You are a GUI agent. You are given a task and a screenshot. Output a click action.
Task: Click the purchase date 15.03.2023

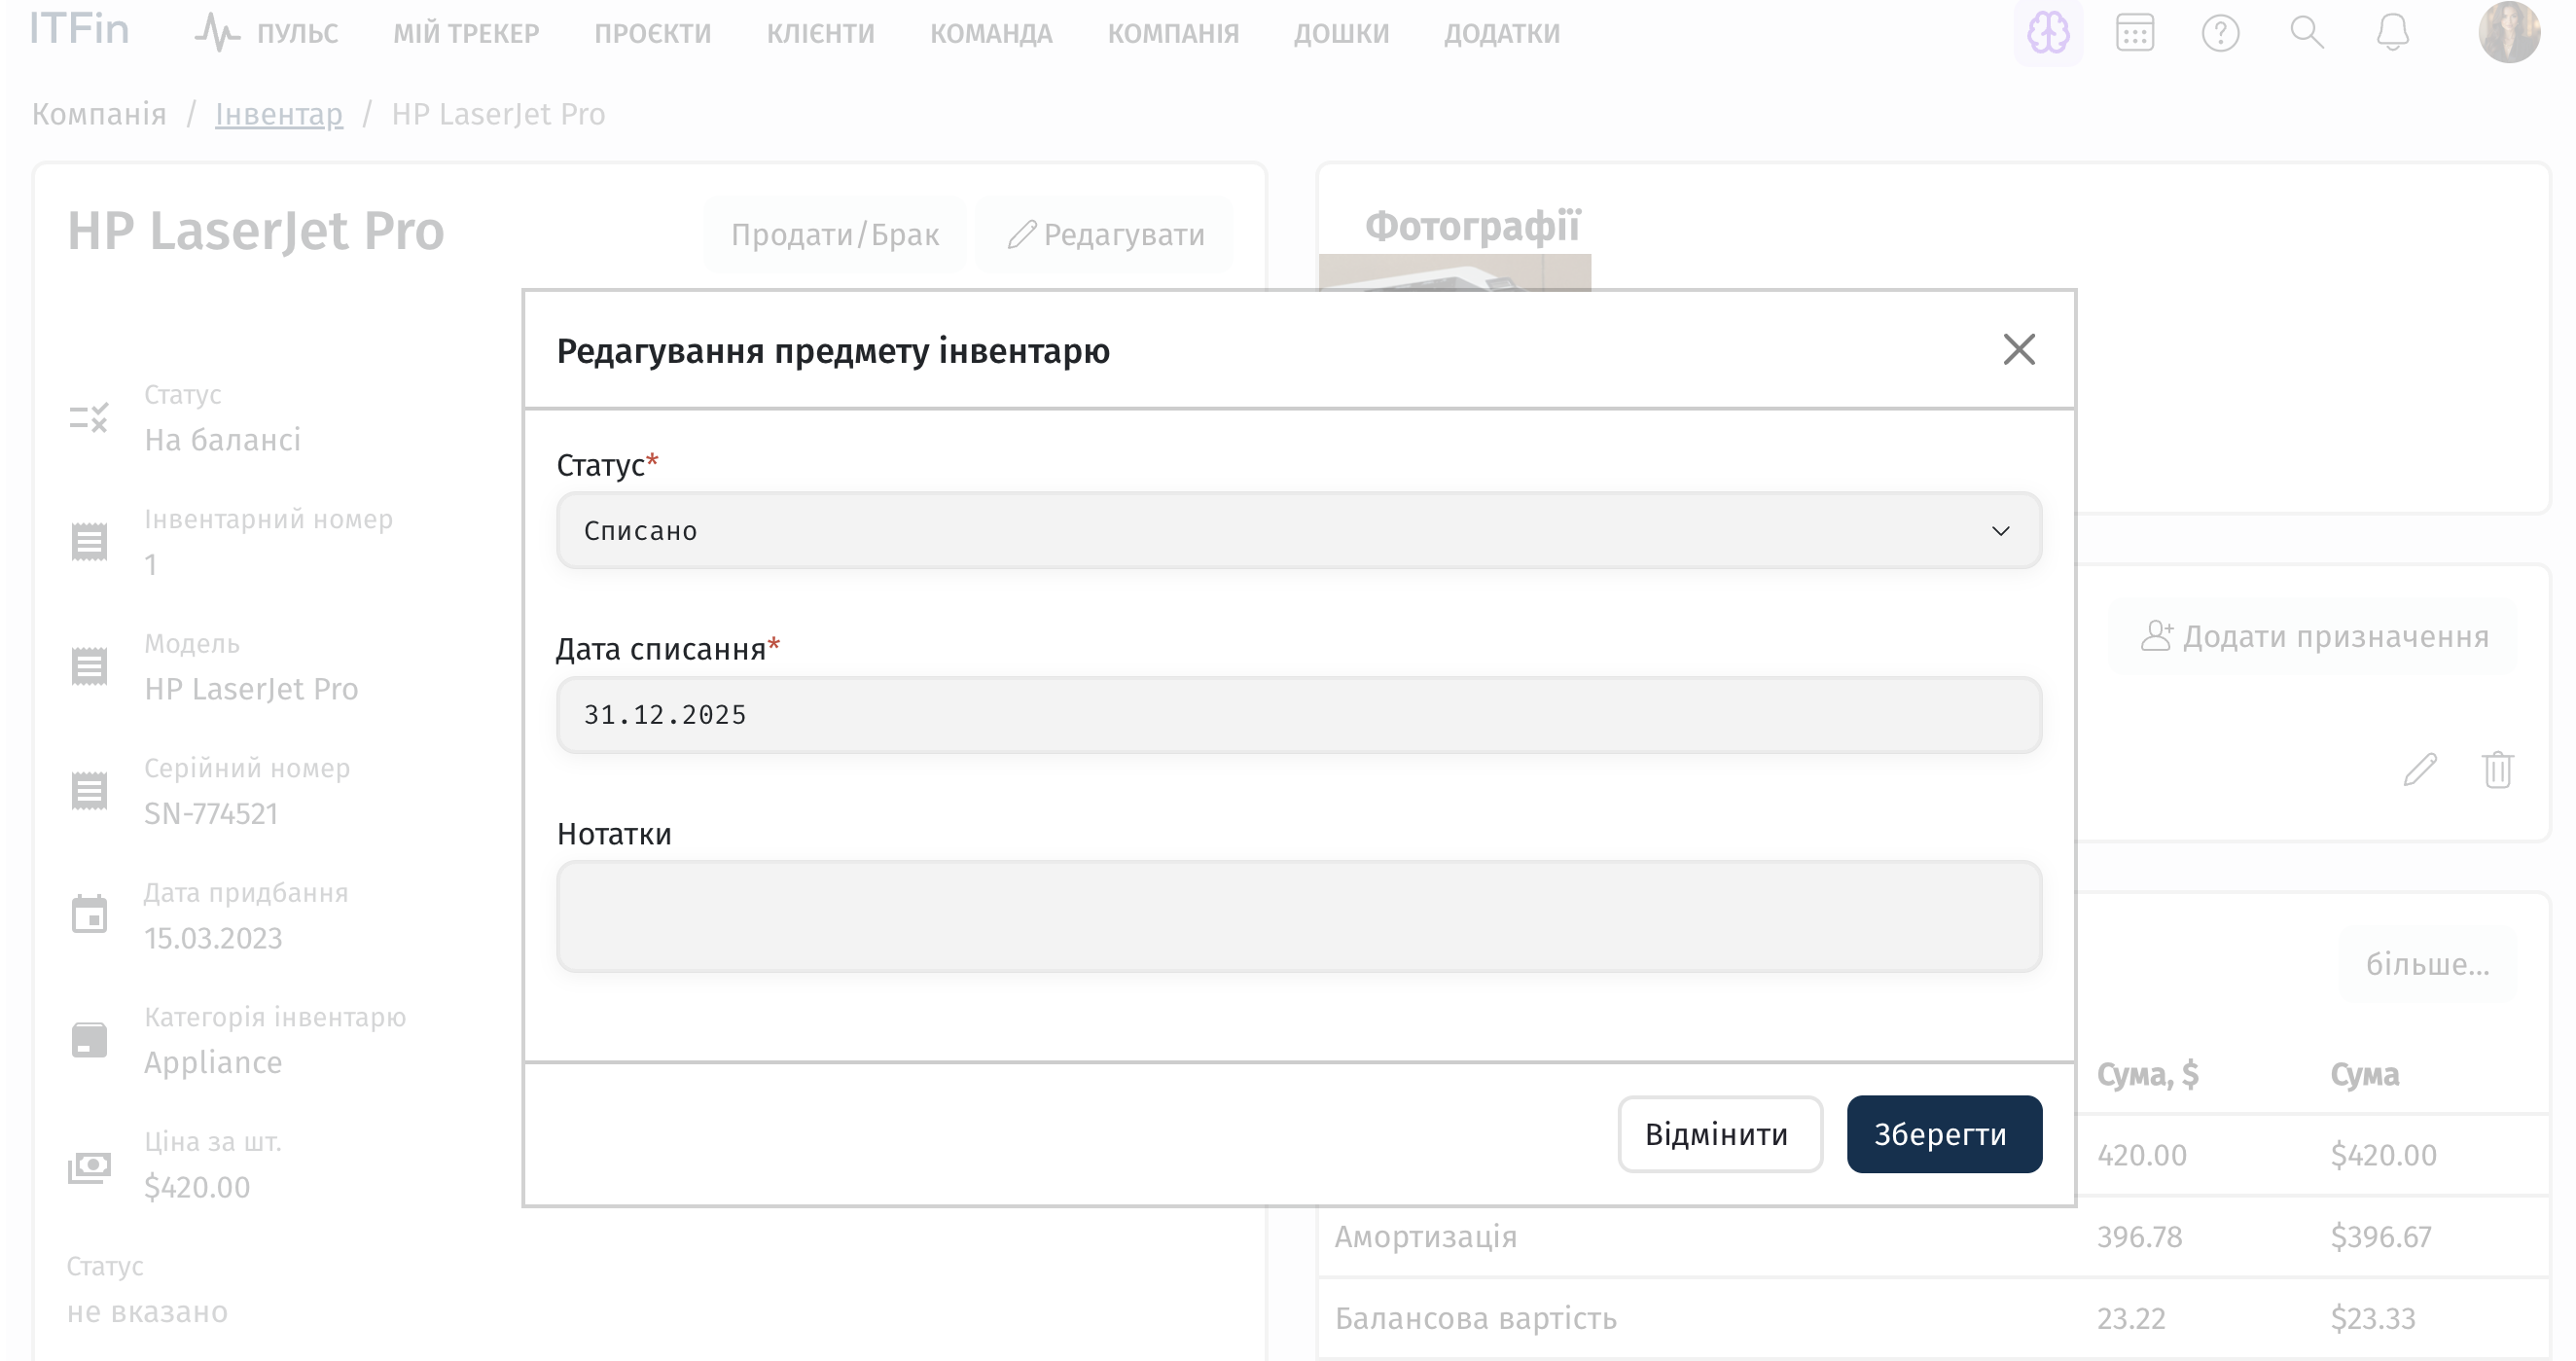point(213,939)
